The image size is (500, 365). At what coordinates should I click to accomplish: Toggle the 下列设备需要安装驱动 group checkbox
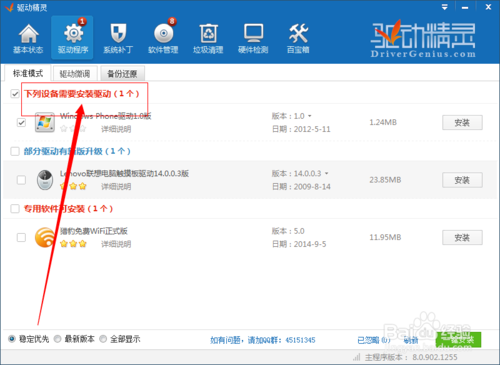tap(15, 94)
